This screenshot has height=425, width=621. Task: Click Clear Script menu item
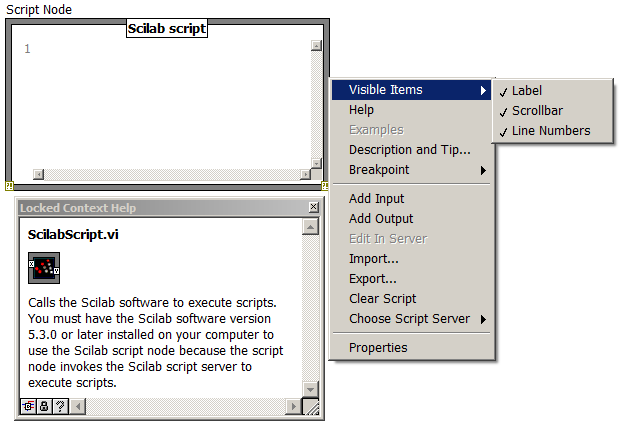tap(411, 299)
